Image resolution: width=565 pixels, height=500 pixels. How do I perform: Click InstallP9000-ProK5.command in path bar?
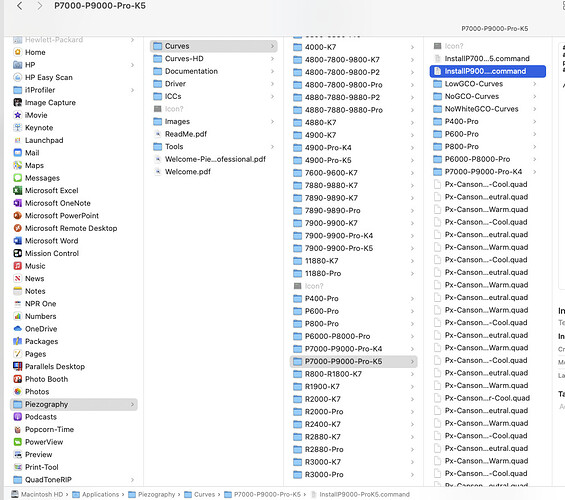click(360, 494)
